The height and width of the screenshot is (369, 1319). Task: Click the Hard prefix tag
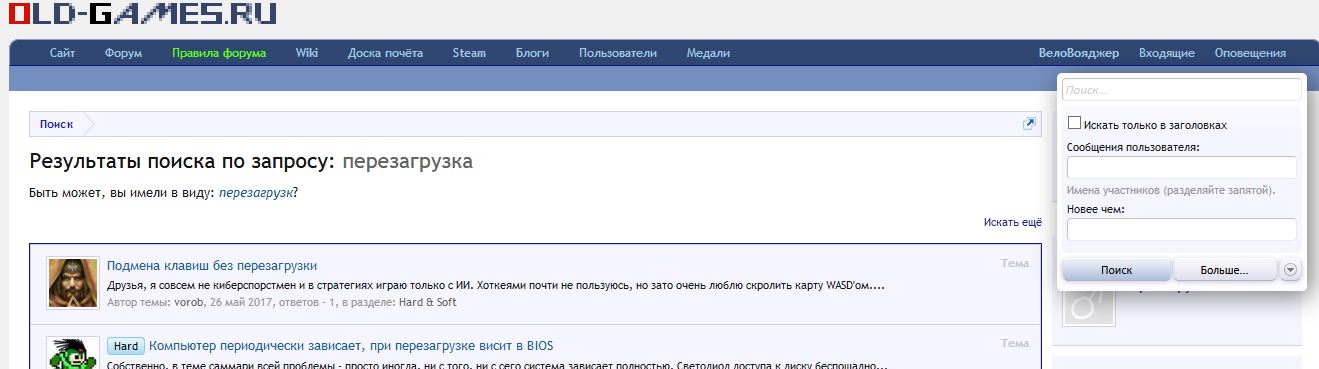126,346
